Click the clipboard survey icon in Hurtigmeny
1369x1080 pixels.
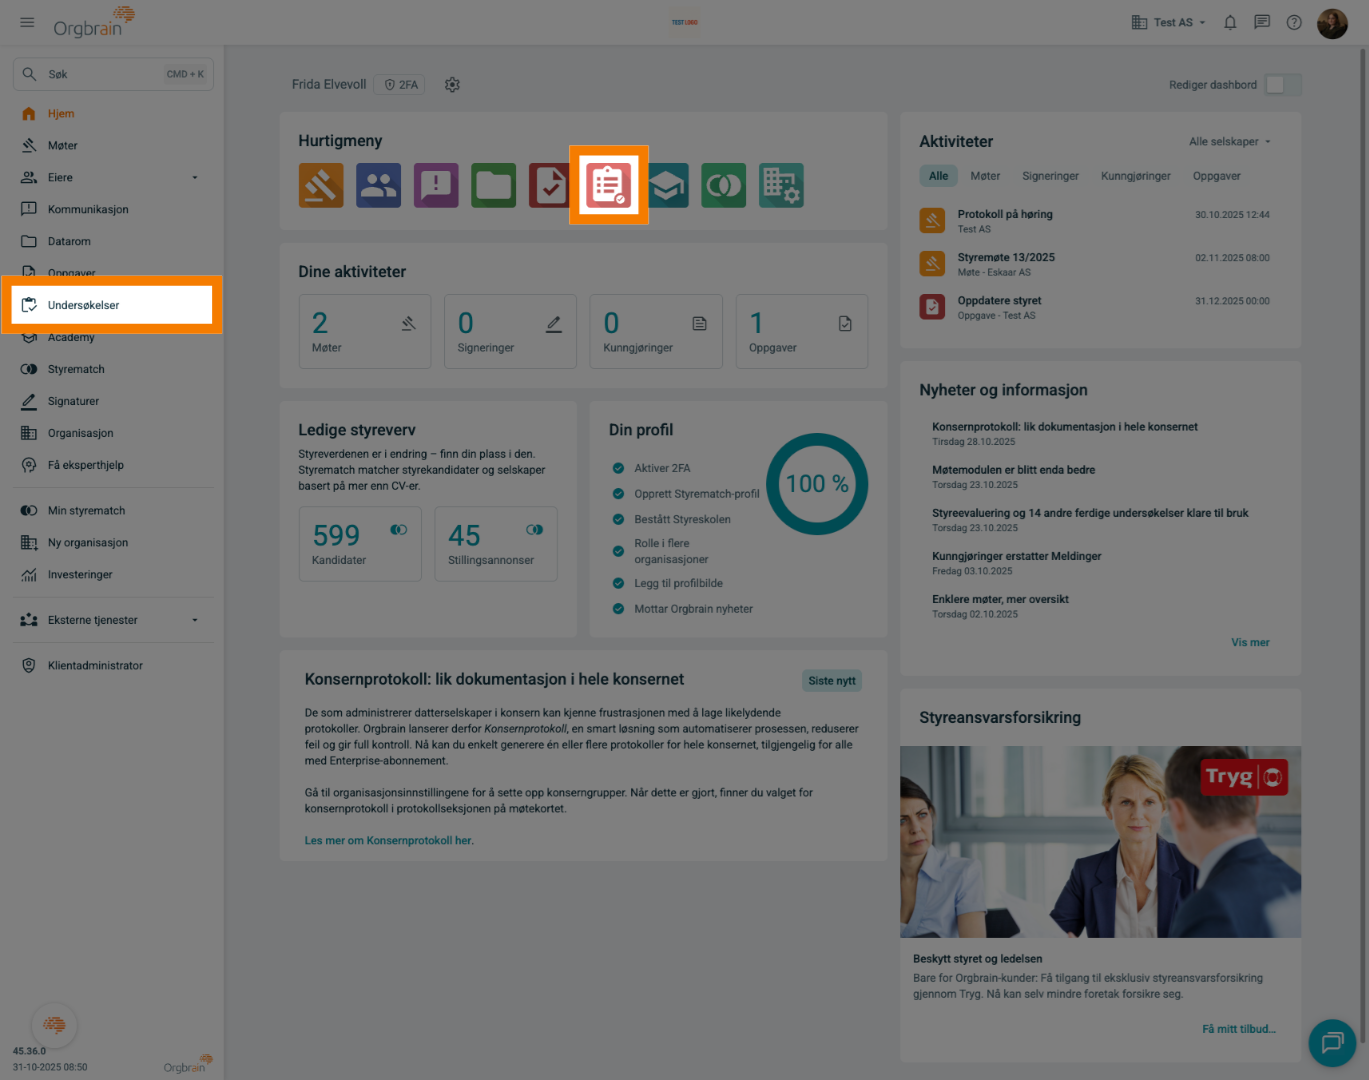point(609,185)
